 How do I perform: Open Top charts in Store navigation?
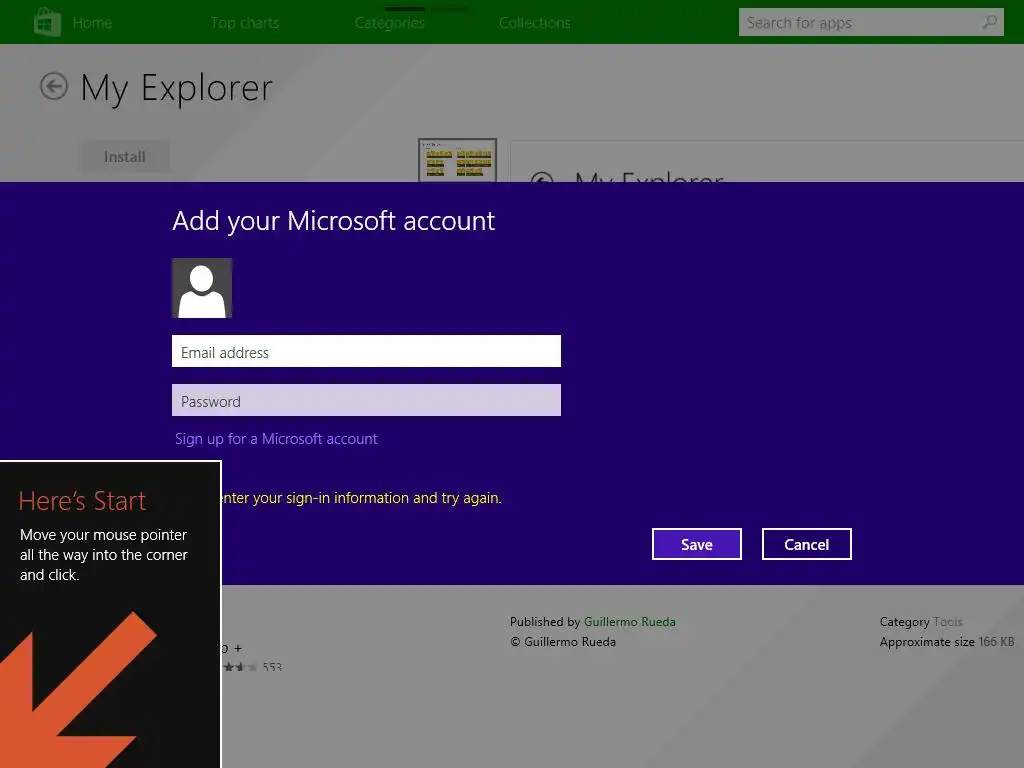[245, 23]
